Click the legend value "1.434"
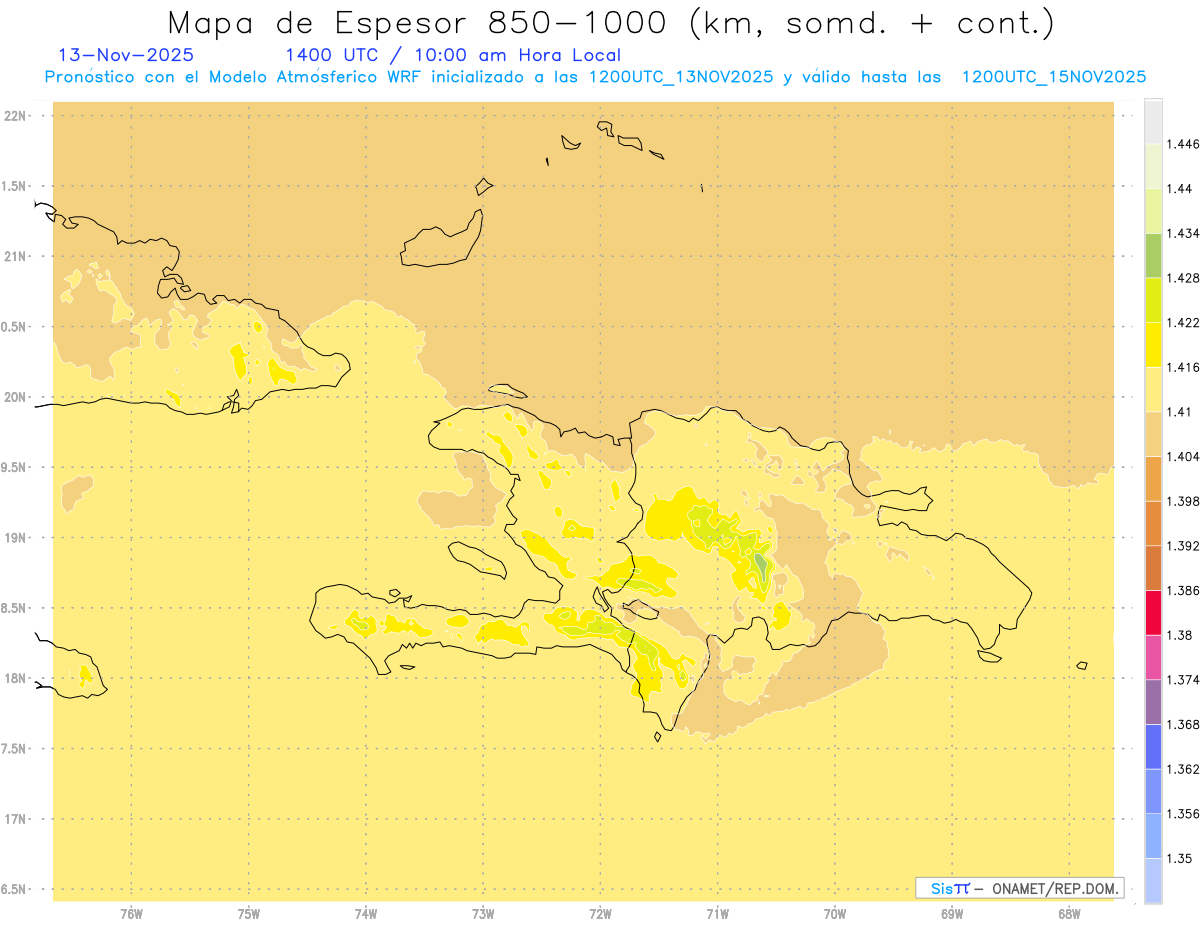The height and width of the screenshot is (927, 1200). tap(1183, 233)
